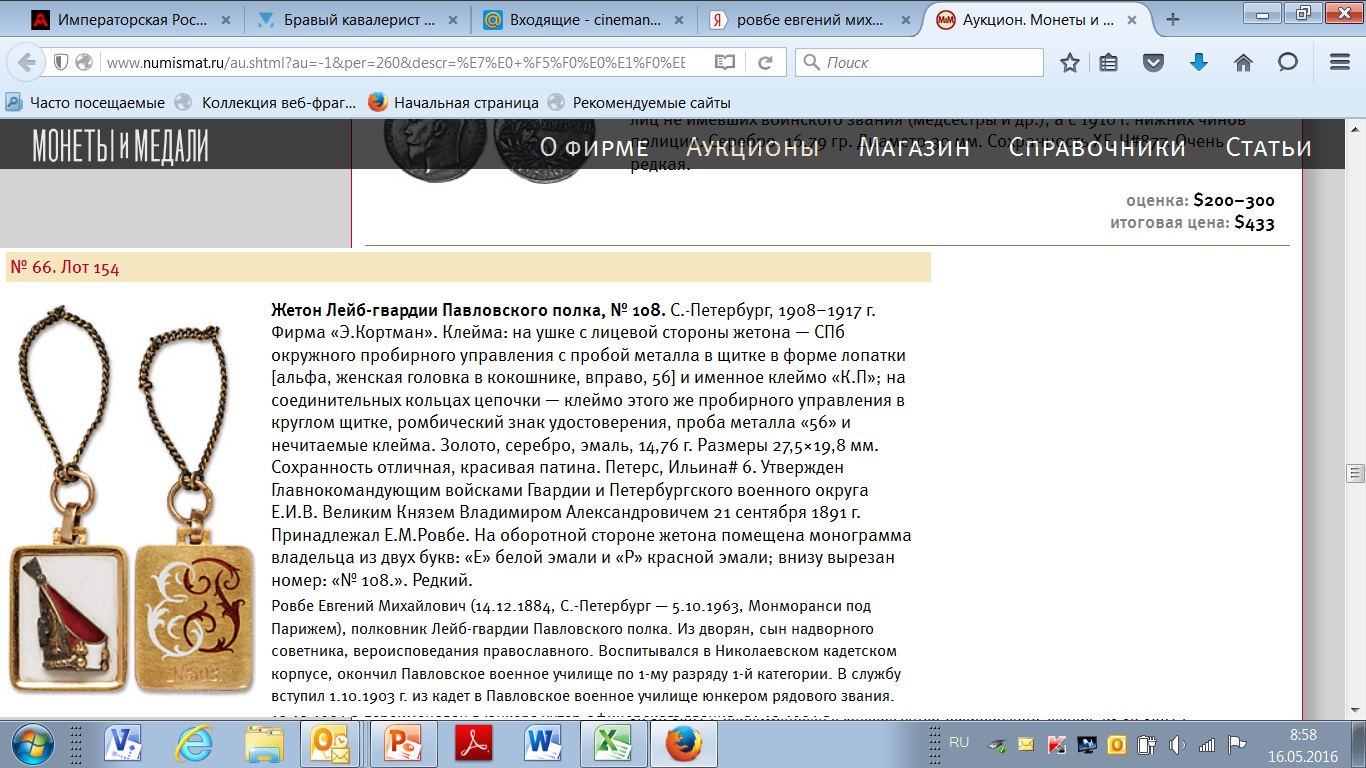The width and height of the screenshot is (1366, 768).
Task: Click the globe site info icon
Action: 84,62
